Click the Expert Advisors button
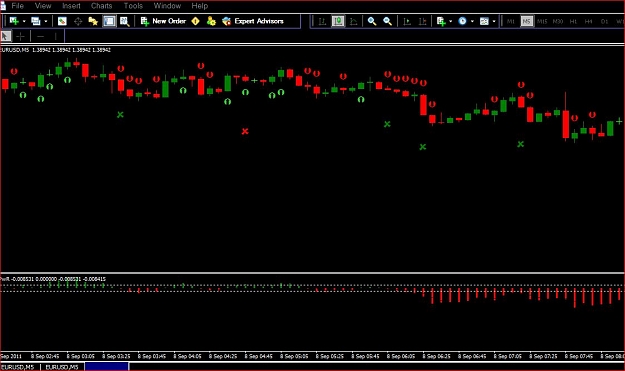Viewport: 625px width, 371px height. coord(253,21)
